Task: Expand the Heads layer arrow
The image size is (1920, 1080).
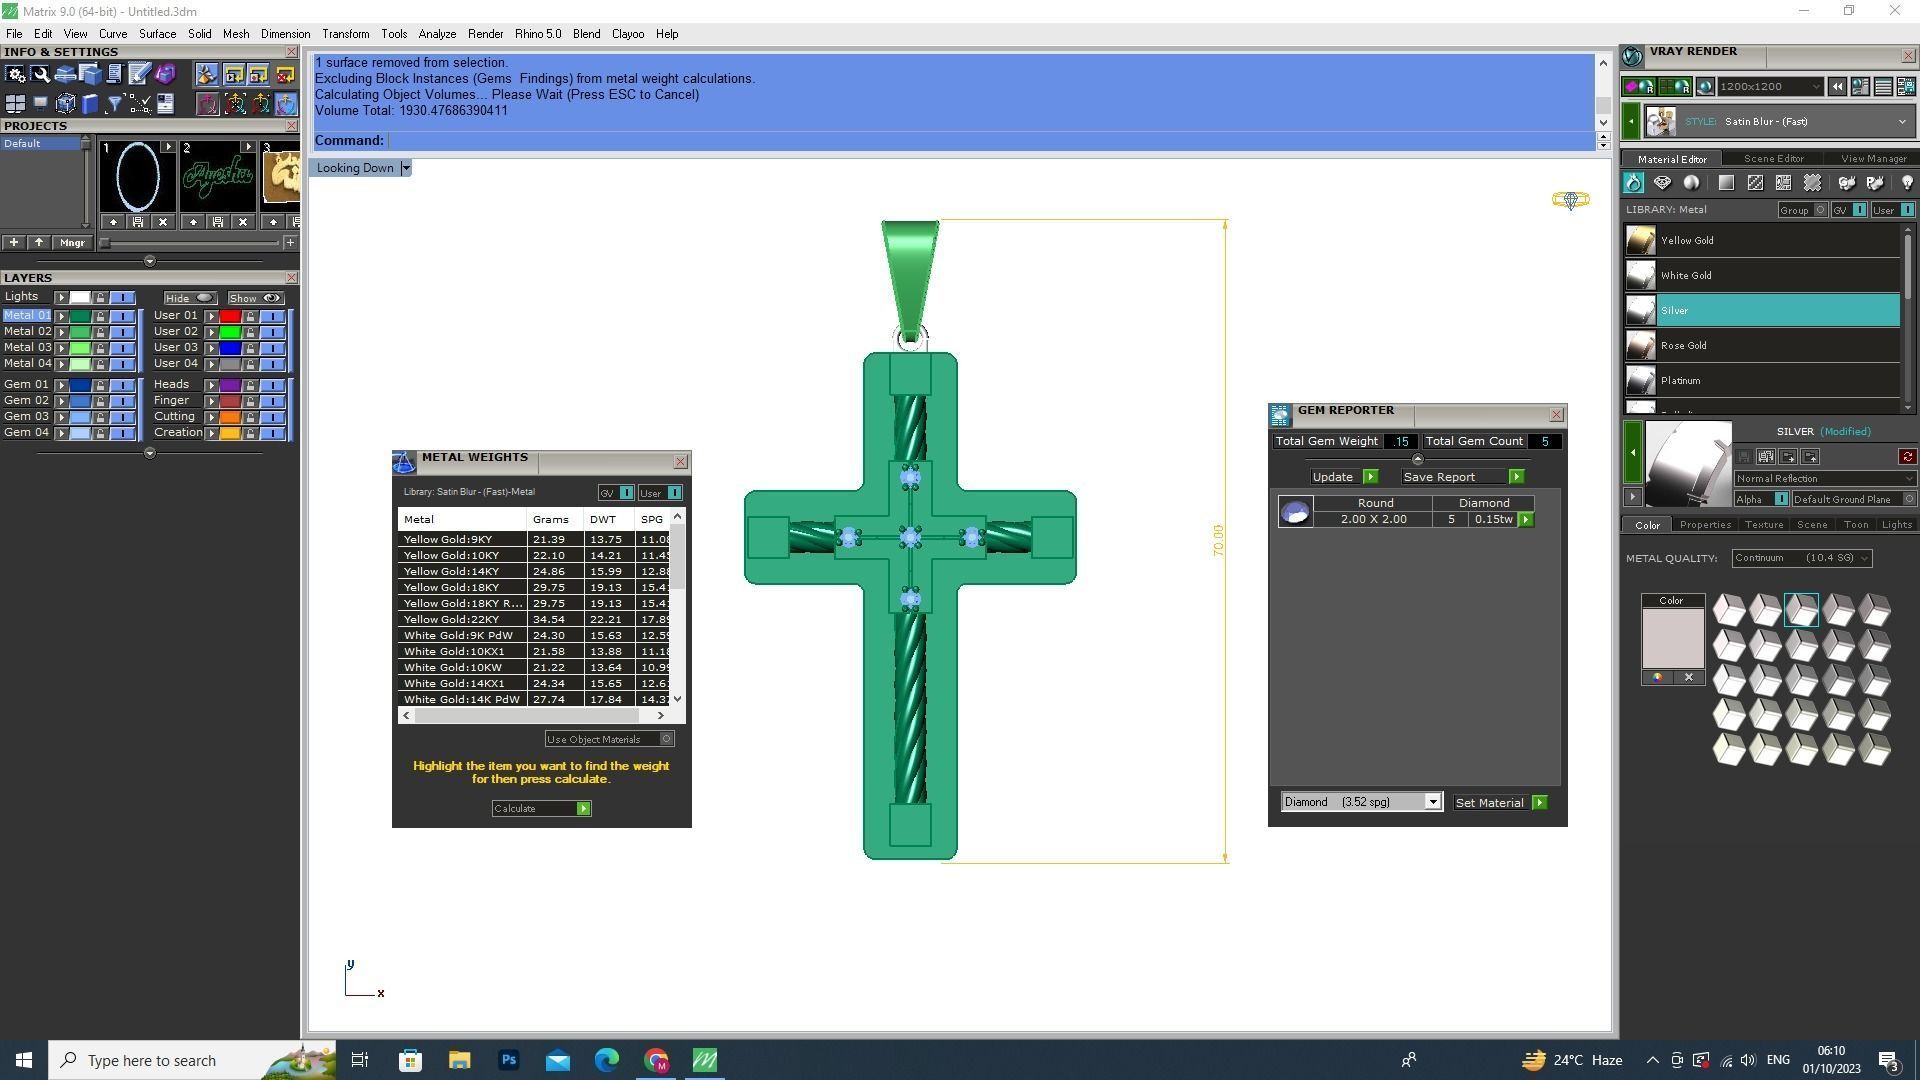Action: pyautogui.click(x=212, y=385)
